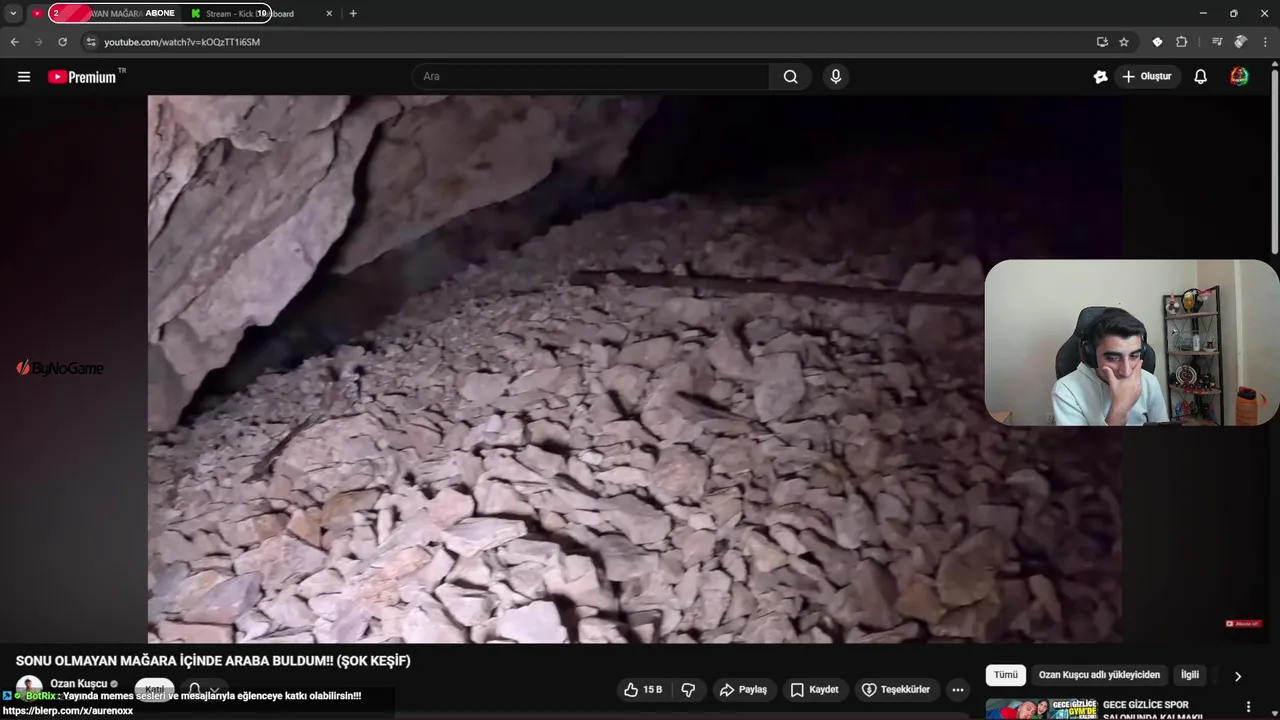
Task: Start voice search with microphone icon
Action: 836,77
